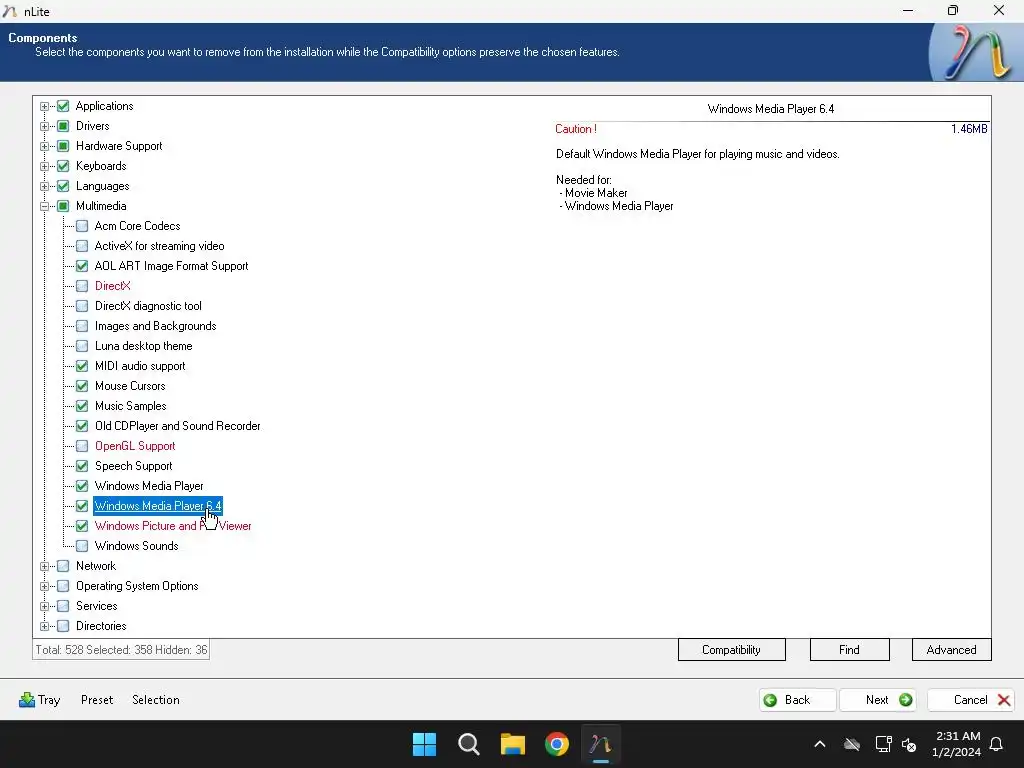
Task: Click the taskbar clock and date
Action: pos(957,744)
